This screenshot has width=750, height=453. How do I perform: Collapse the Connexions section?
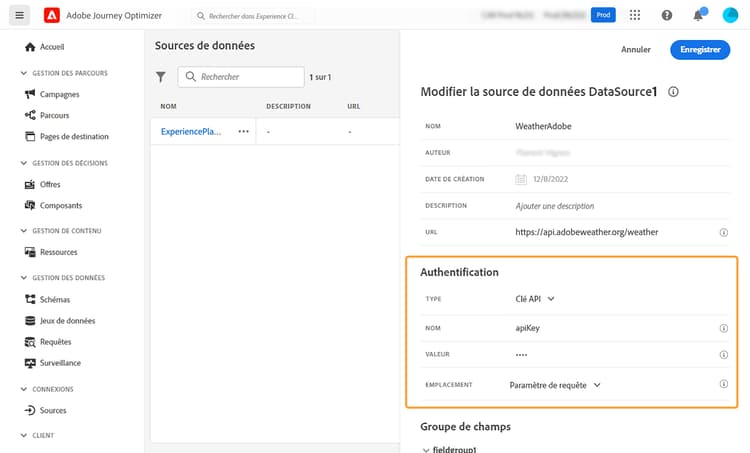[x=23, y=389]
